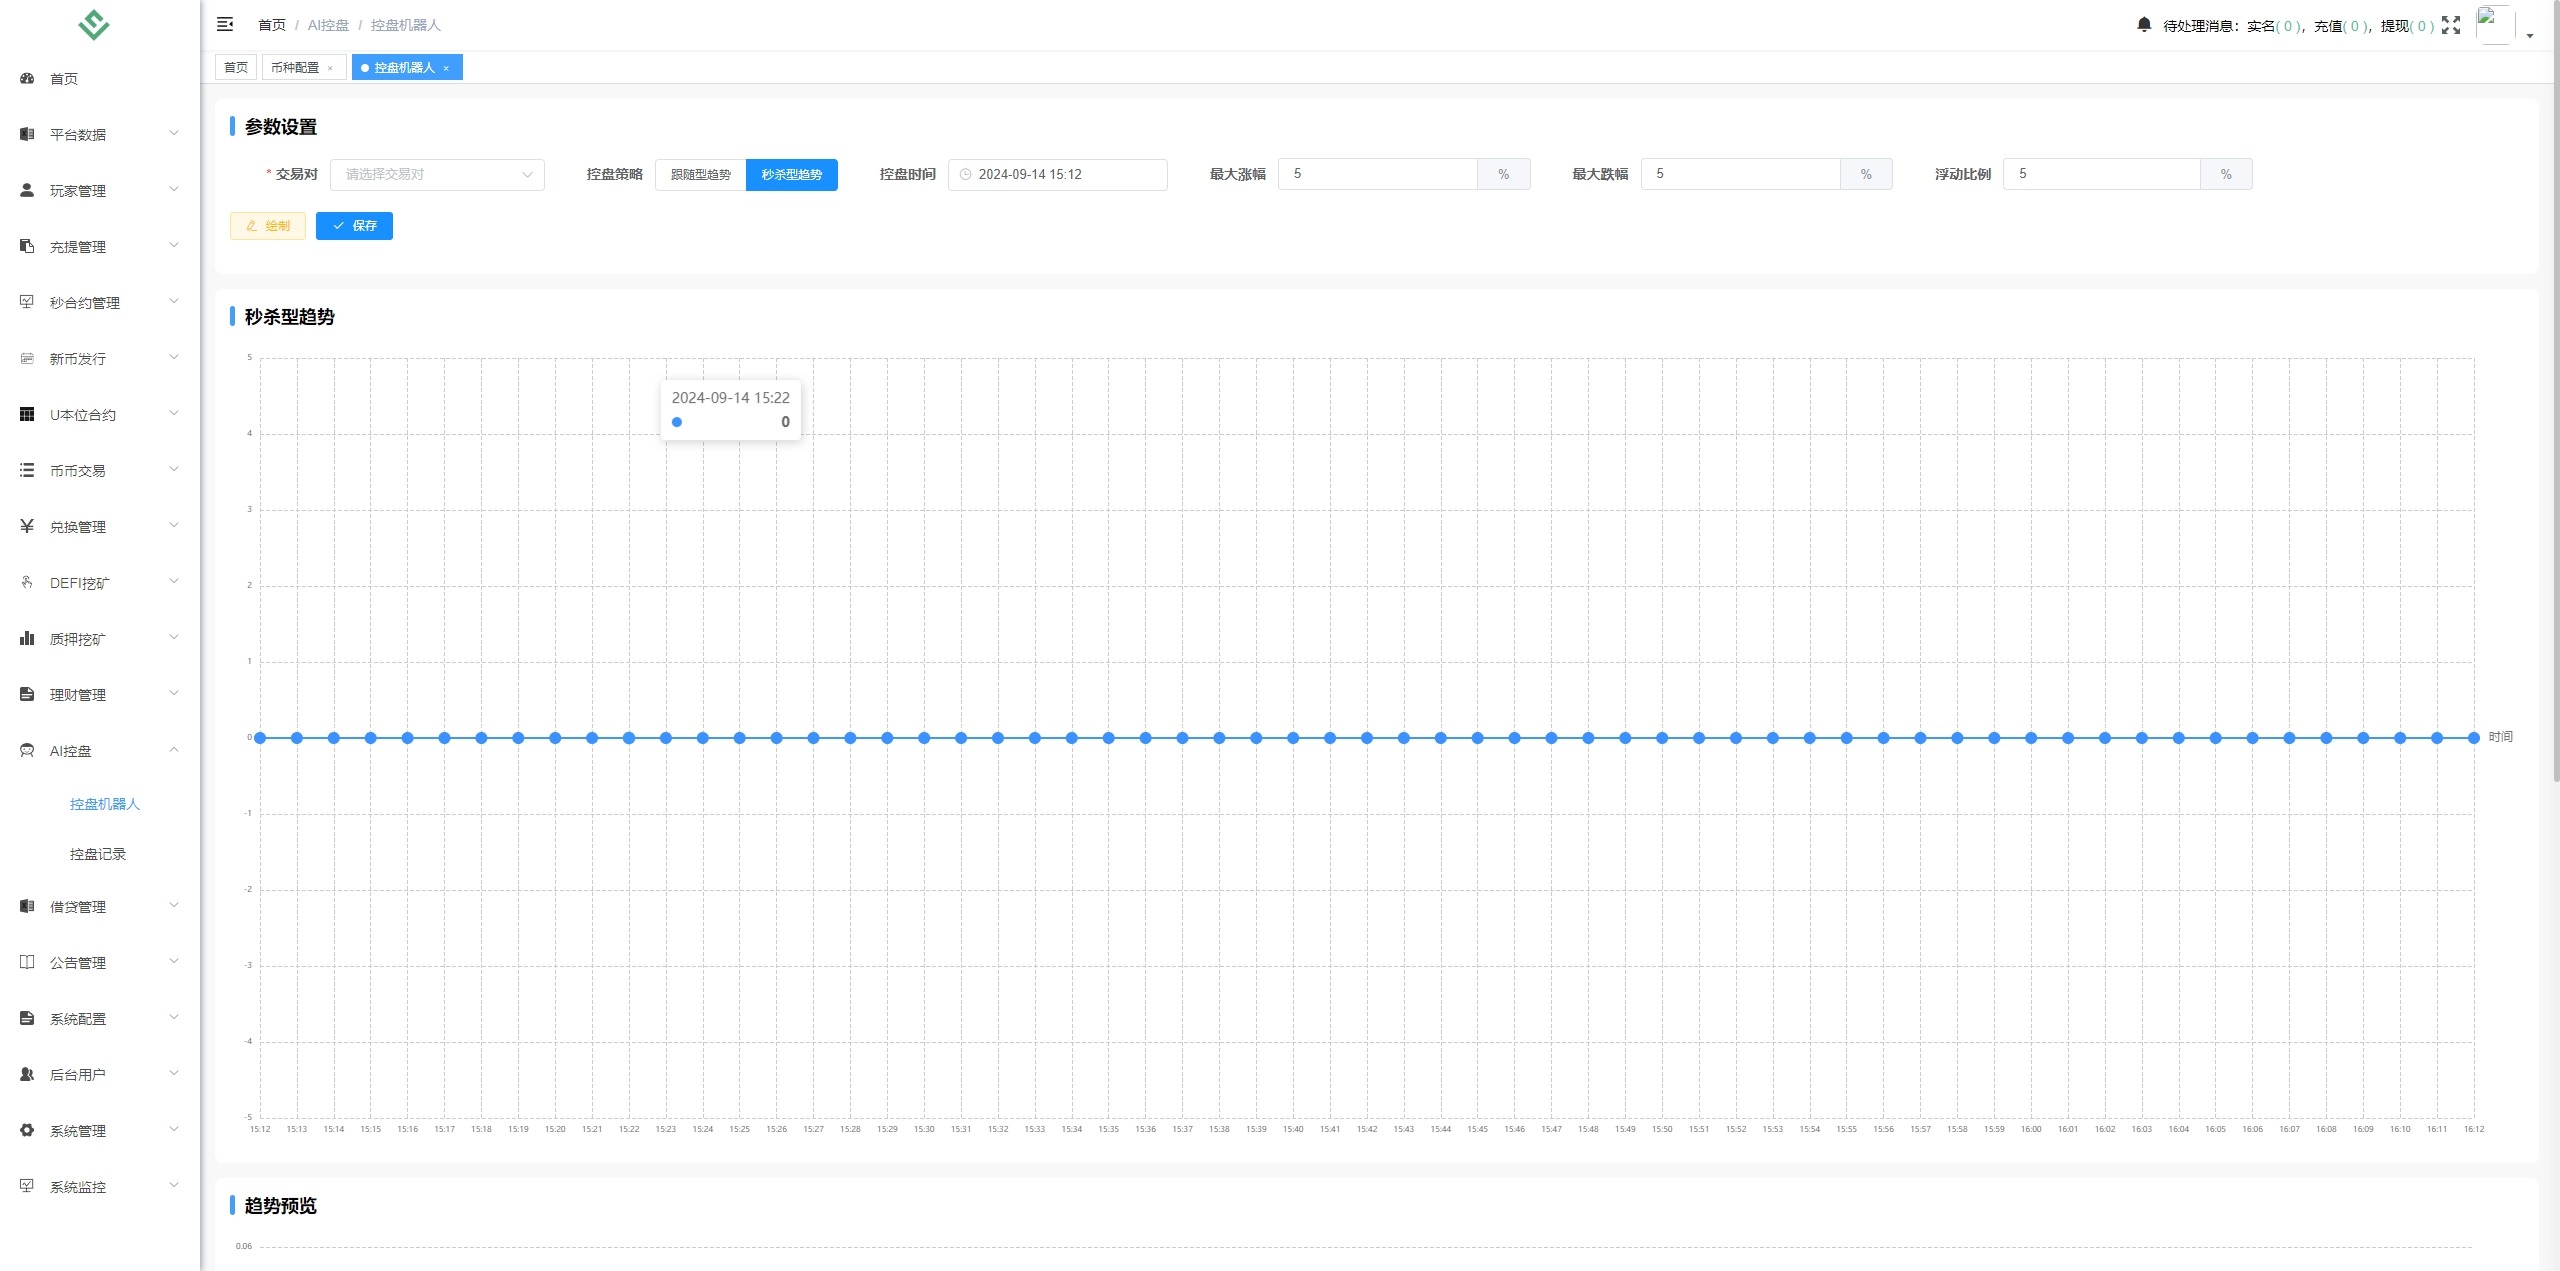
Task: Click the green logo at top left
Action: (x=94, y=24)
